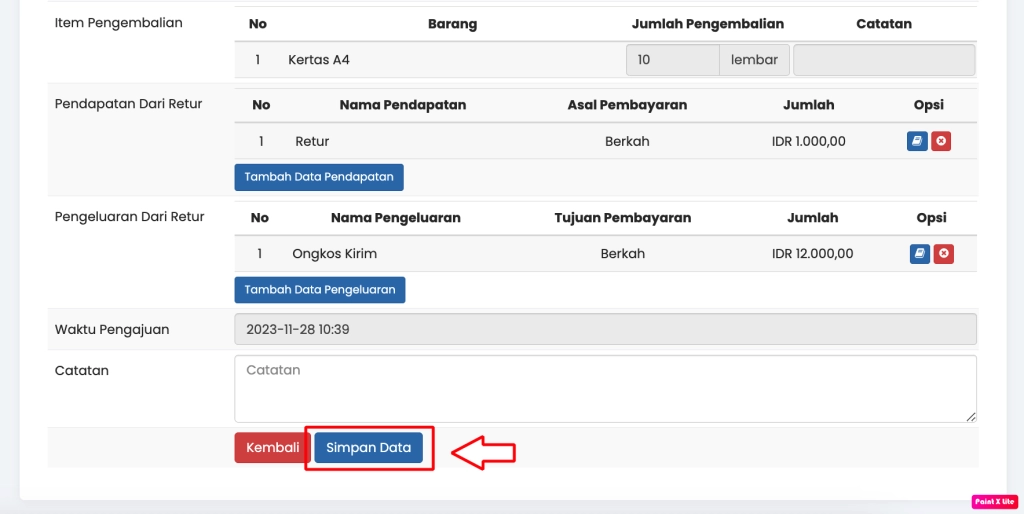1024x514 pixels.
Task: Save the form with Simpan Data
Action: (368, 448)
